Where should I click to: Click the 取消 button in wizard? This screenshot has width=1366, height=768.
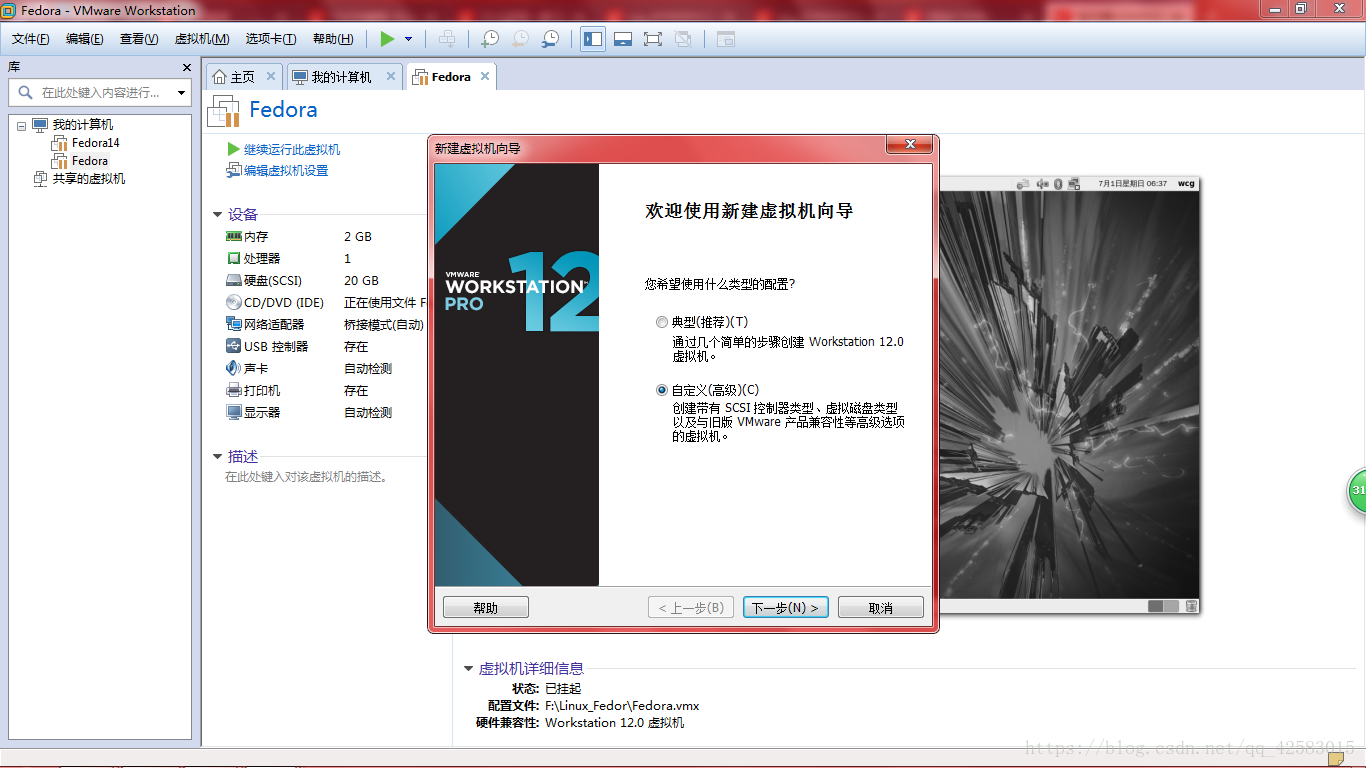point(881,608)
